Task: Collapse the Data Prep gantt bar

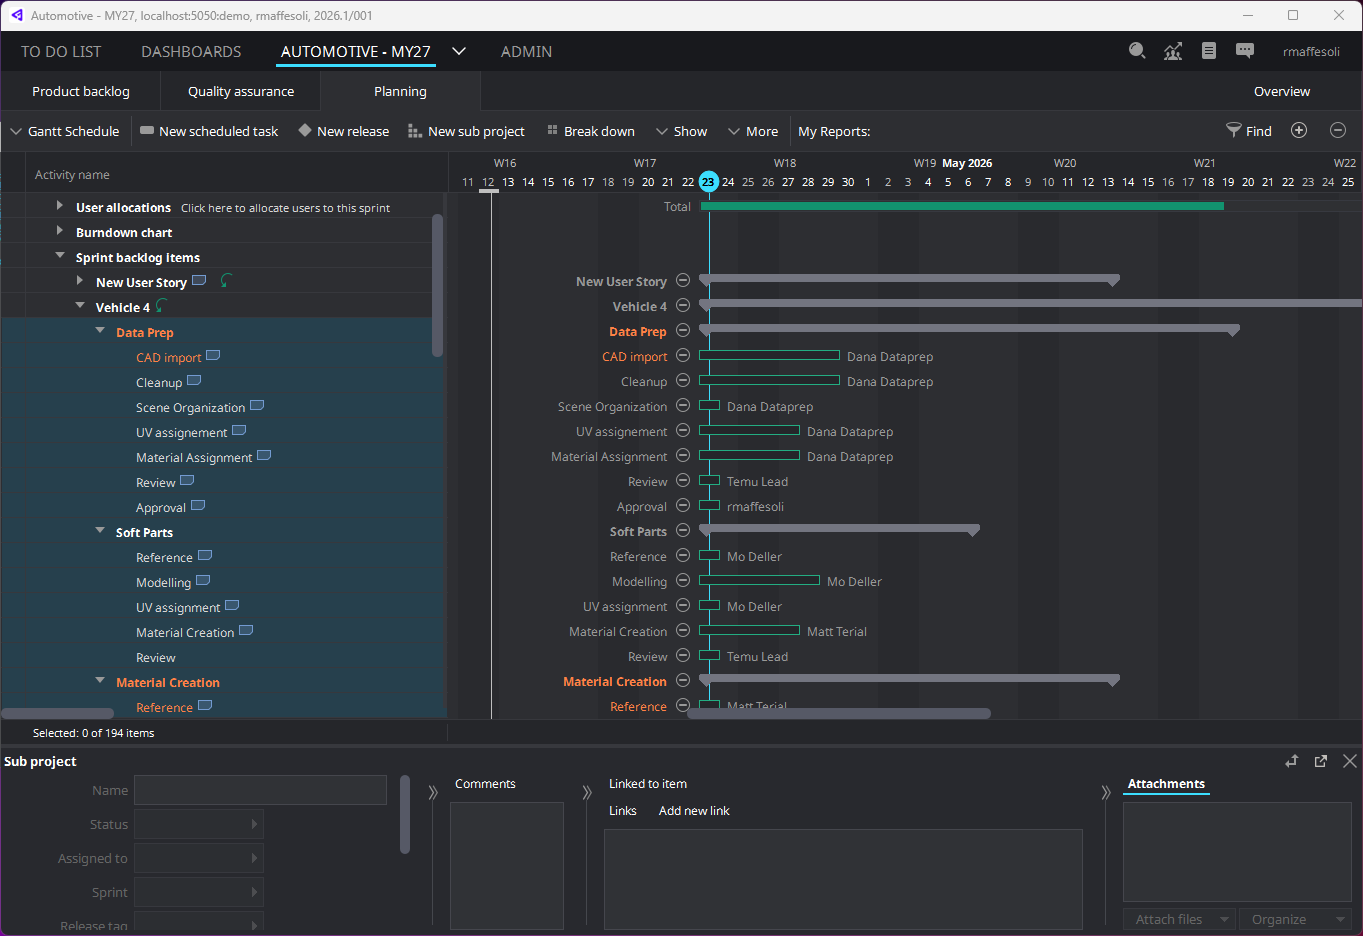Action: (682, 330)
